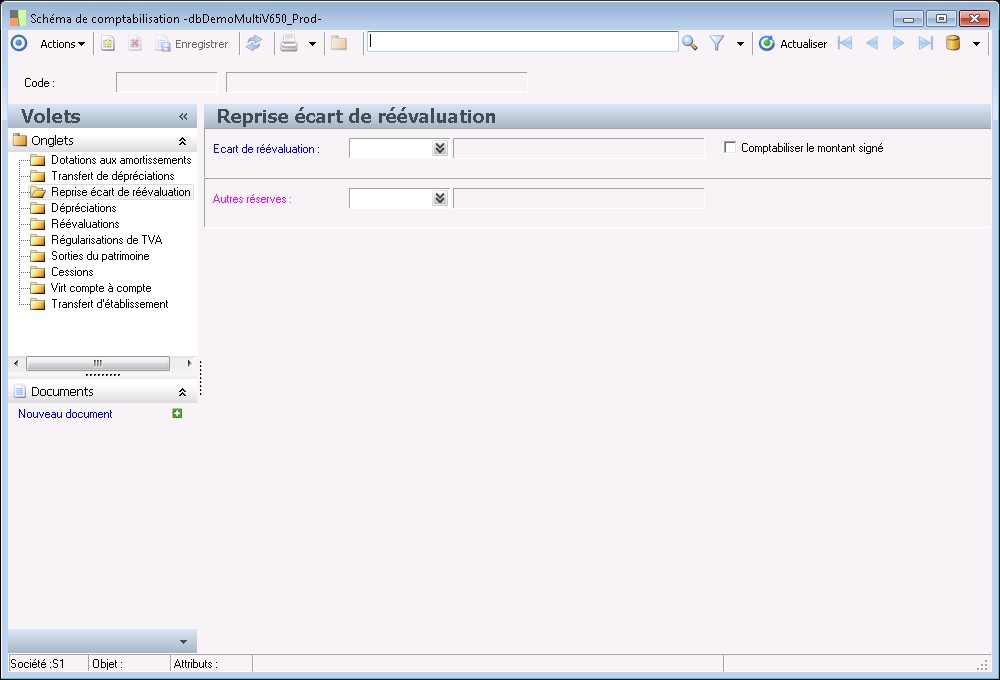
Task: Click the horizontal scrollbar in Onglets
Action: (98, 363)
